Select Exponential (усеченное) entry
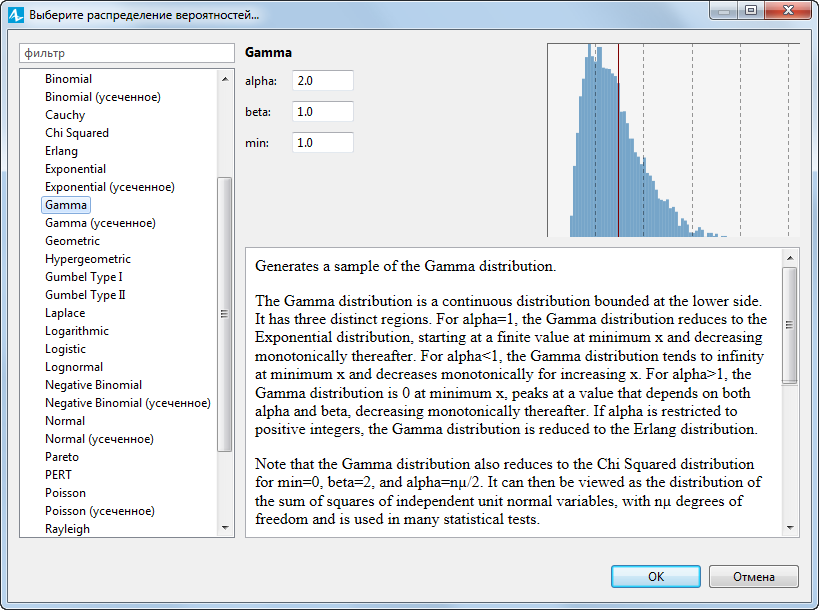Screen dimensions: 819x610 110,187
